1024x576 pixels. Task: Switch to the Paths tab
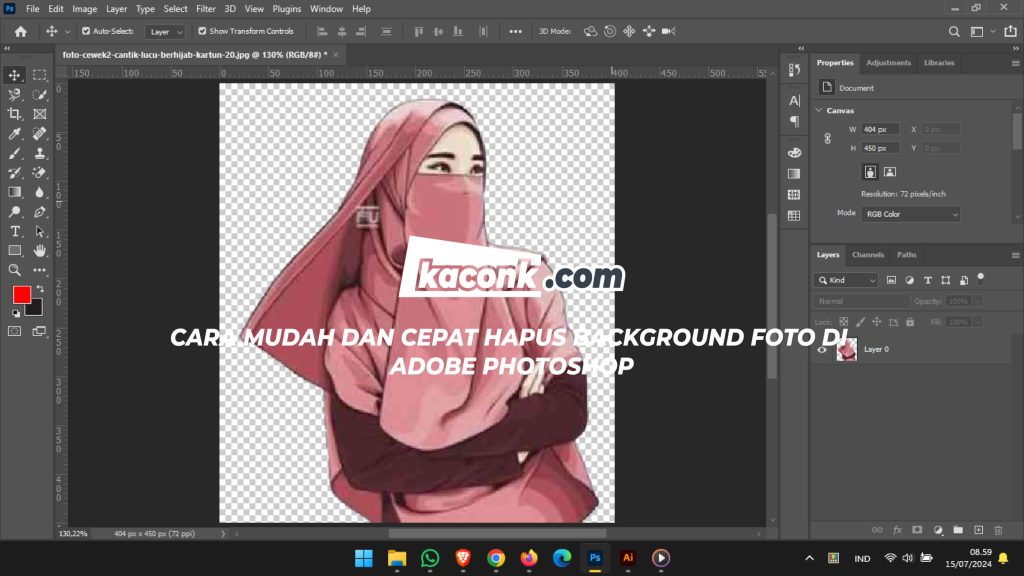tap(906, 255)
